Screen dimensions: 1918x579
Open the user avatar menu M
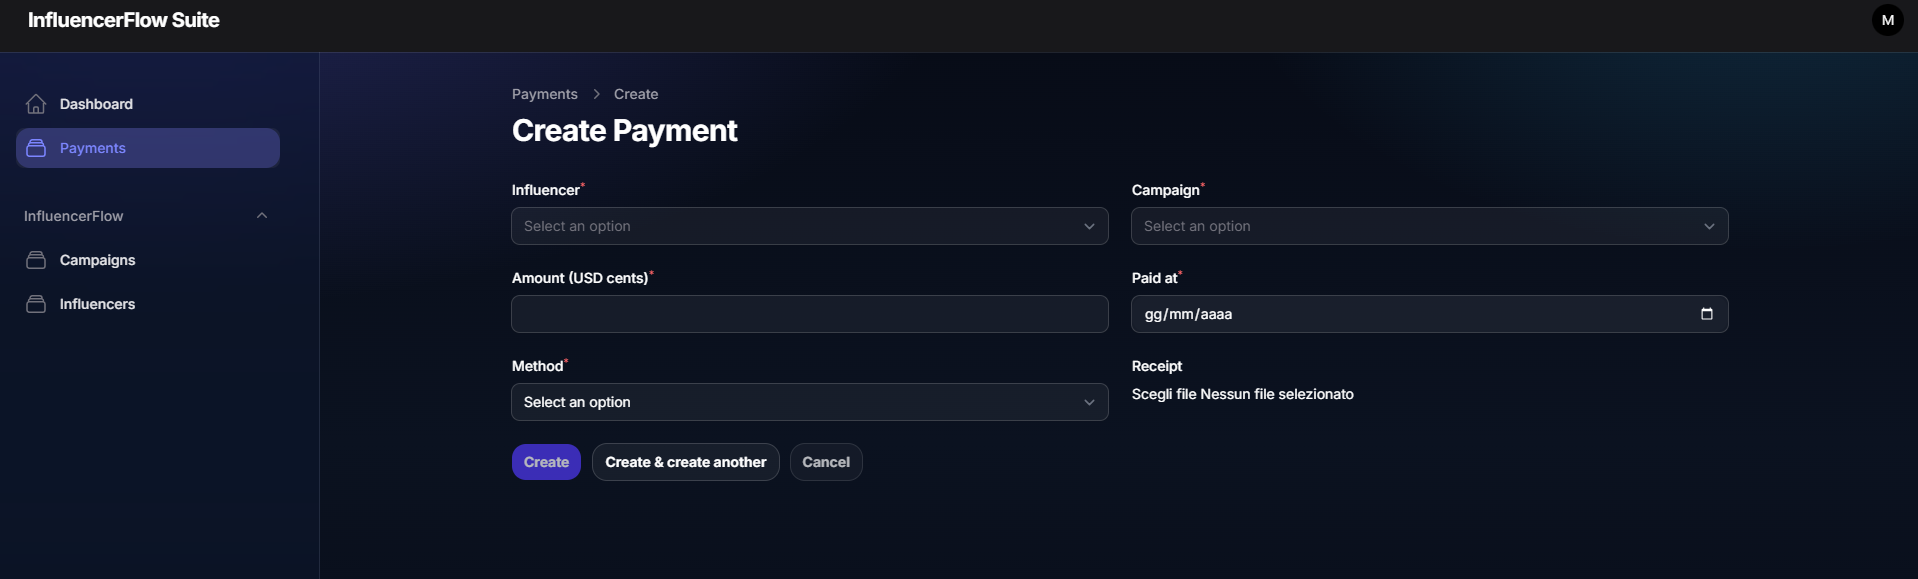tap(1887, 20)
